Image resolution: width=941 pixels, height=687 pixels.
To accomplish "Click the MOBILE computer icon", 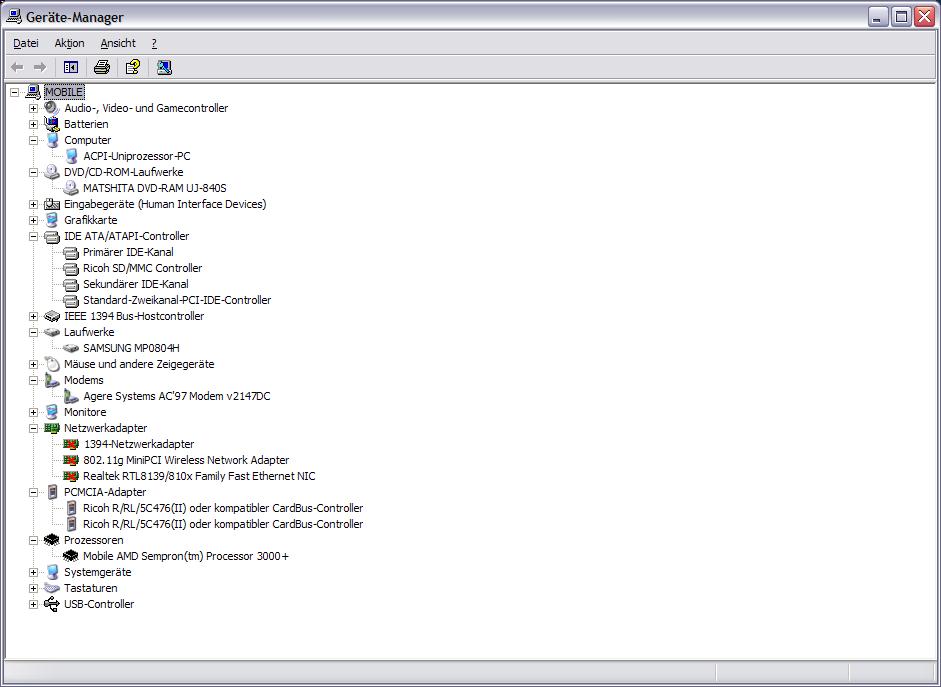I will (33, 92).
